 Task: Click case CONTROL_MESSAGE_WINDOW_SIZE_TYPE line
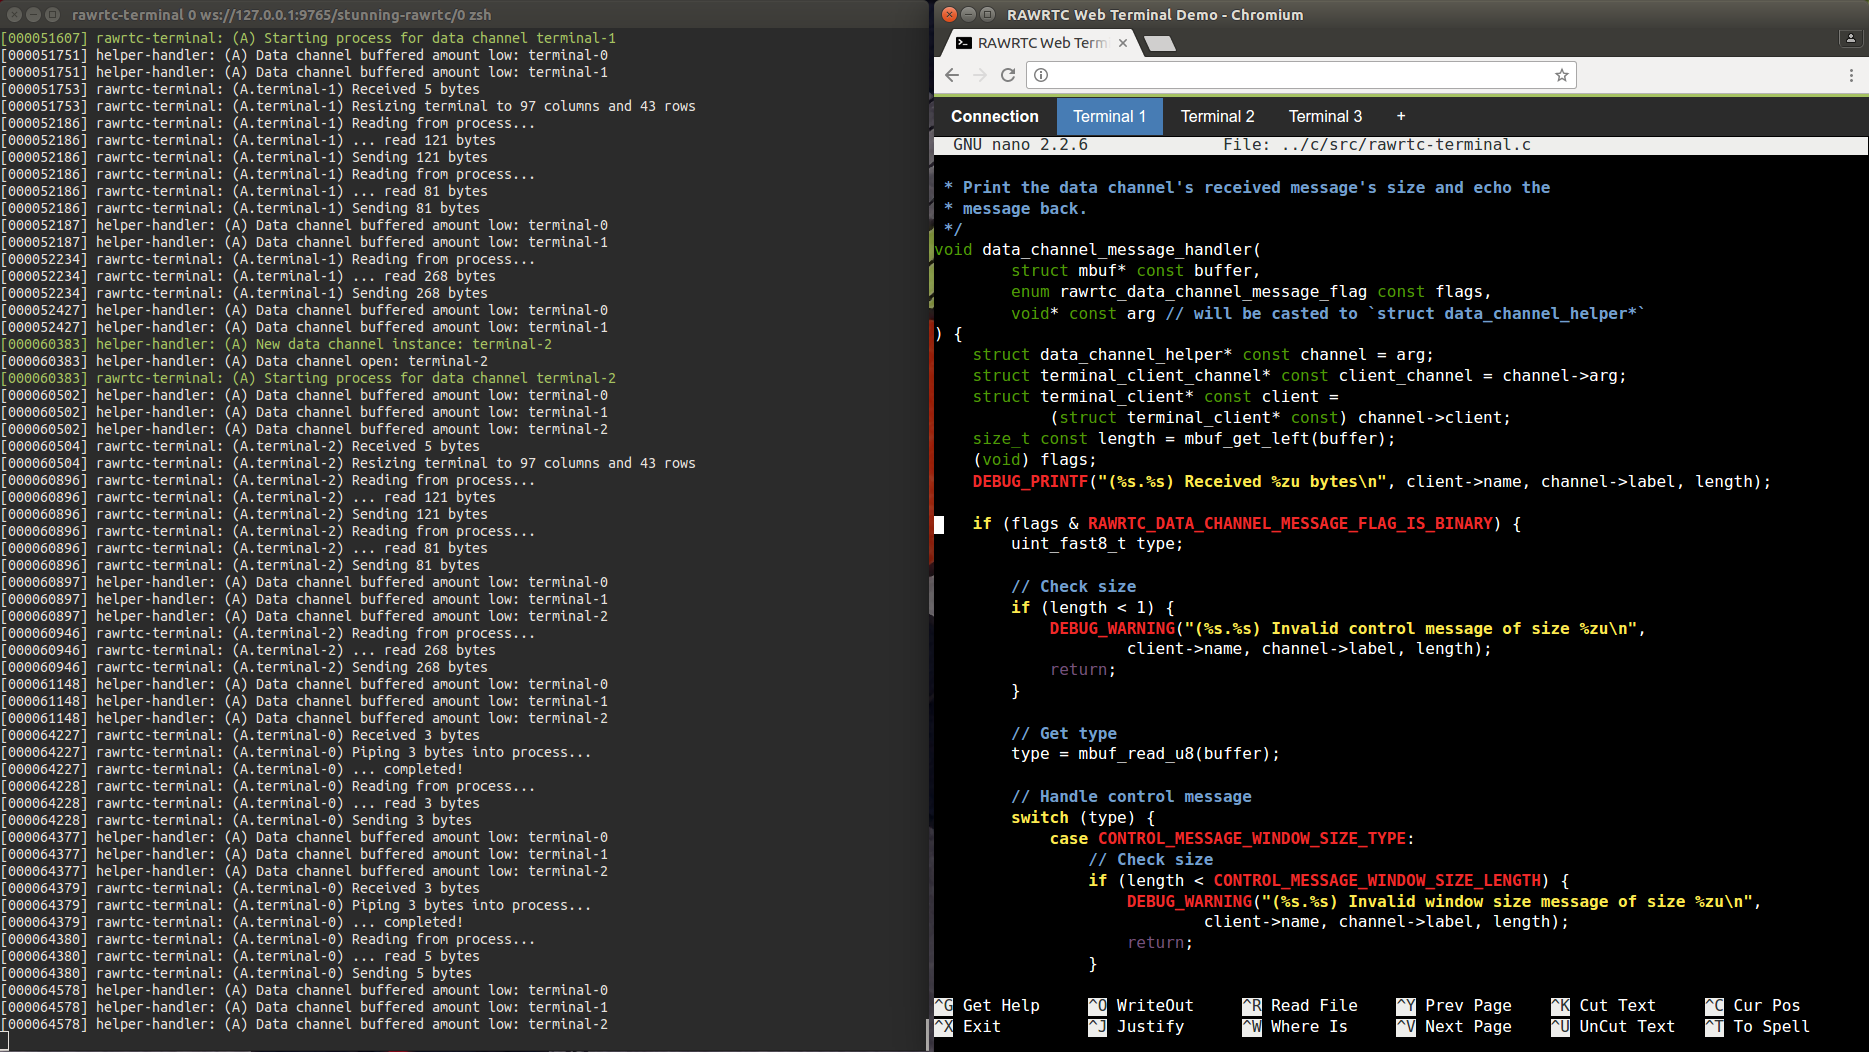coord(1232,838)
